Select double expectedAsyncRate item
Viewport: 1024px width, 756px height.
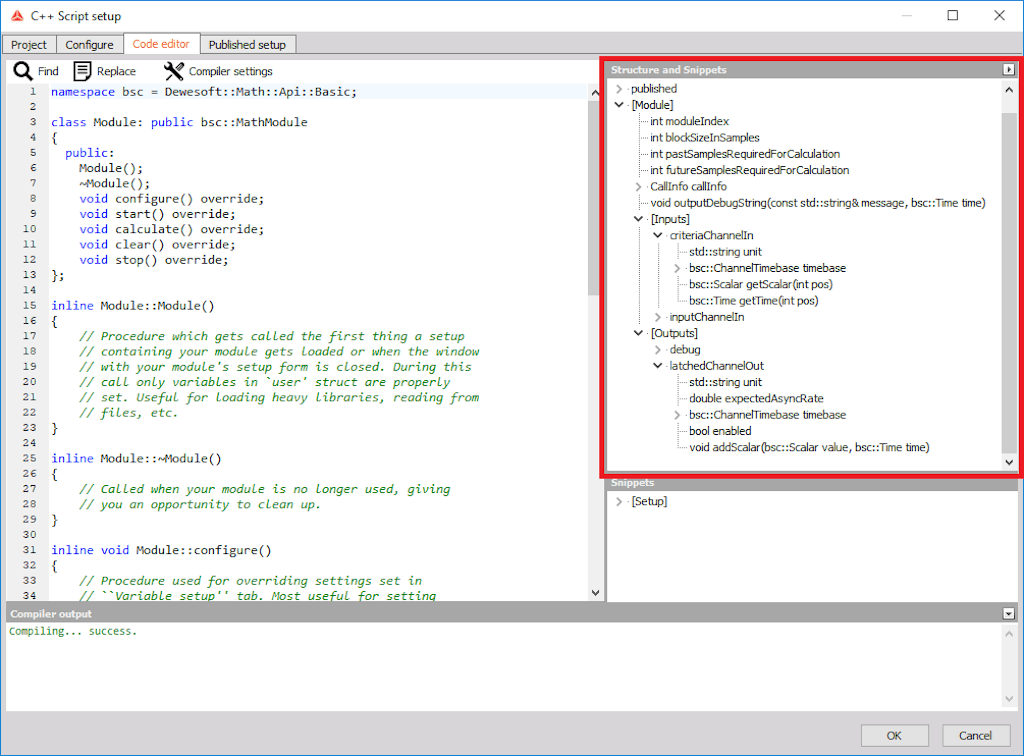point(756,398)
